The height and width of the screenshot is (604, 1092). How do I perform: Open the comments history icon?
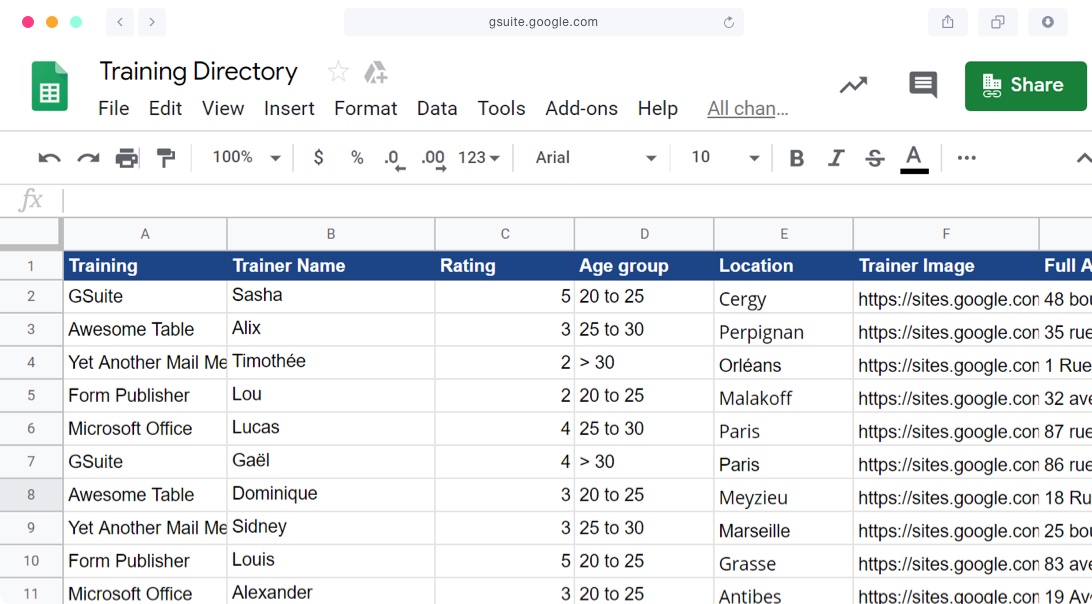point(923,85)
